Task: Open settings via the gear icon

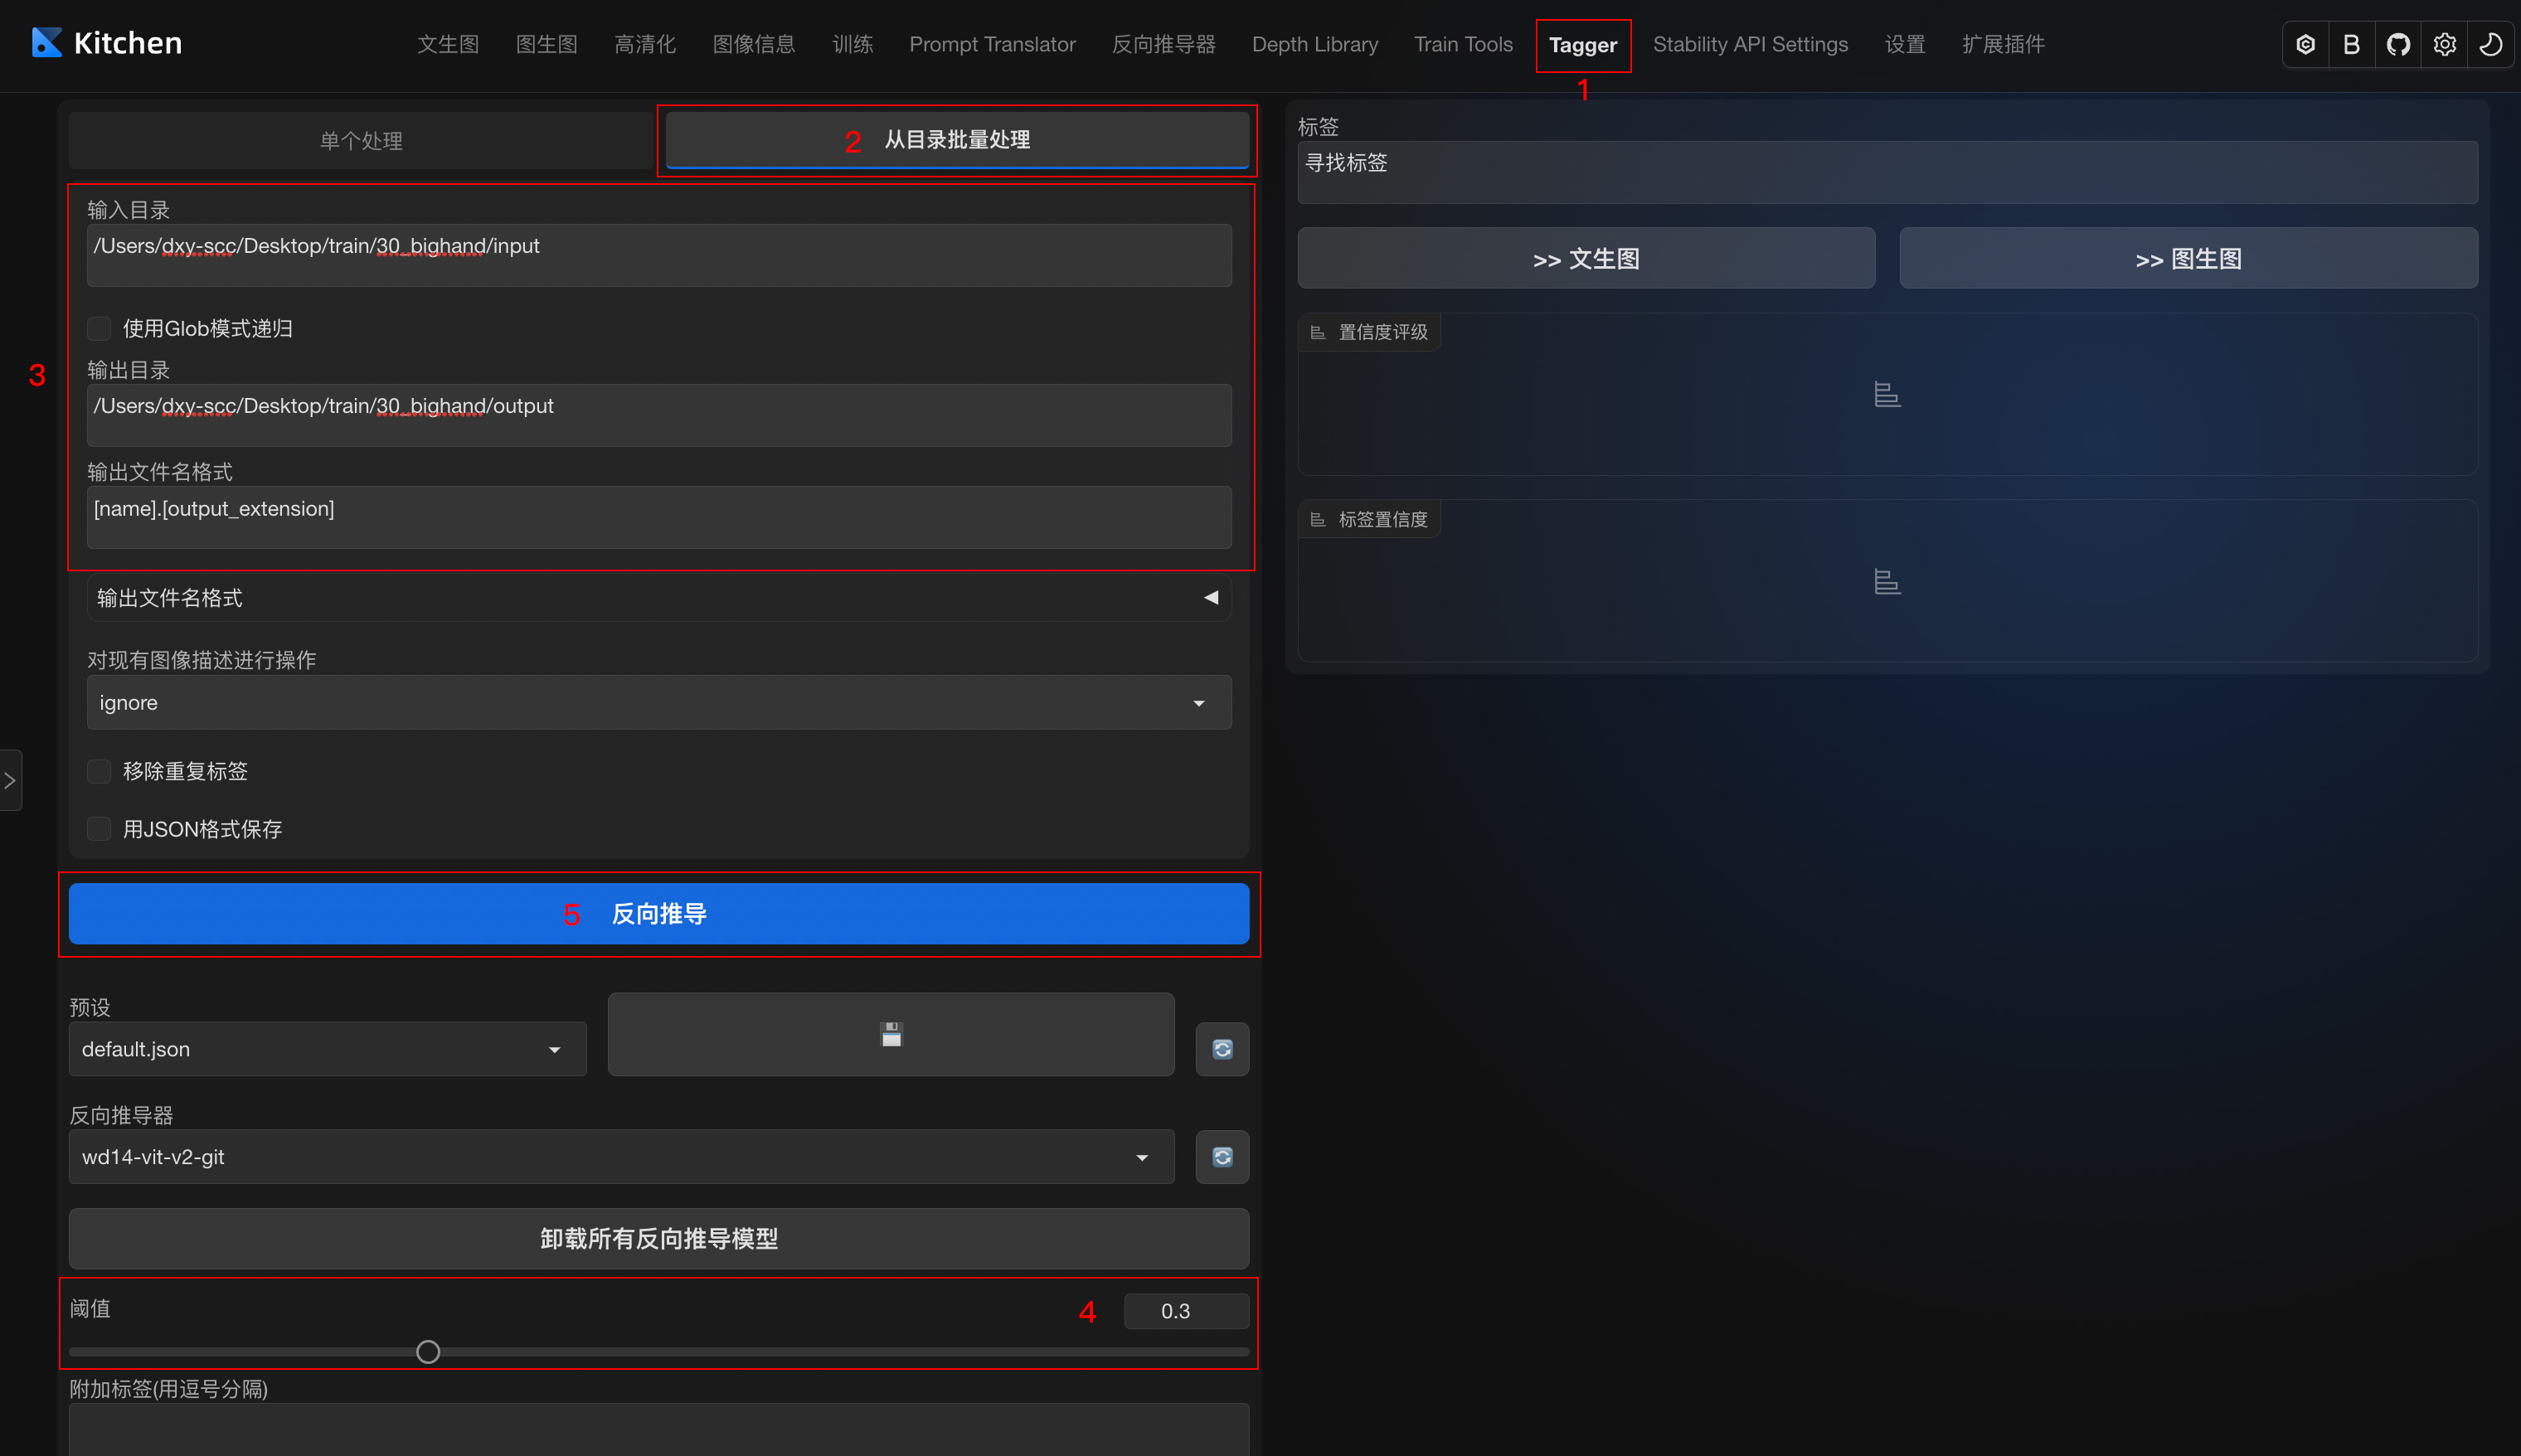Action: (x=2444, y=45)
